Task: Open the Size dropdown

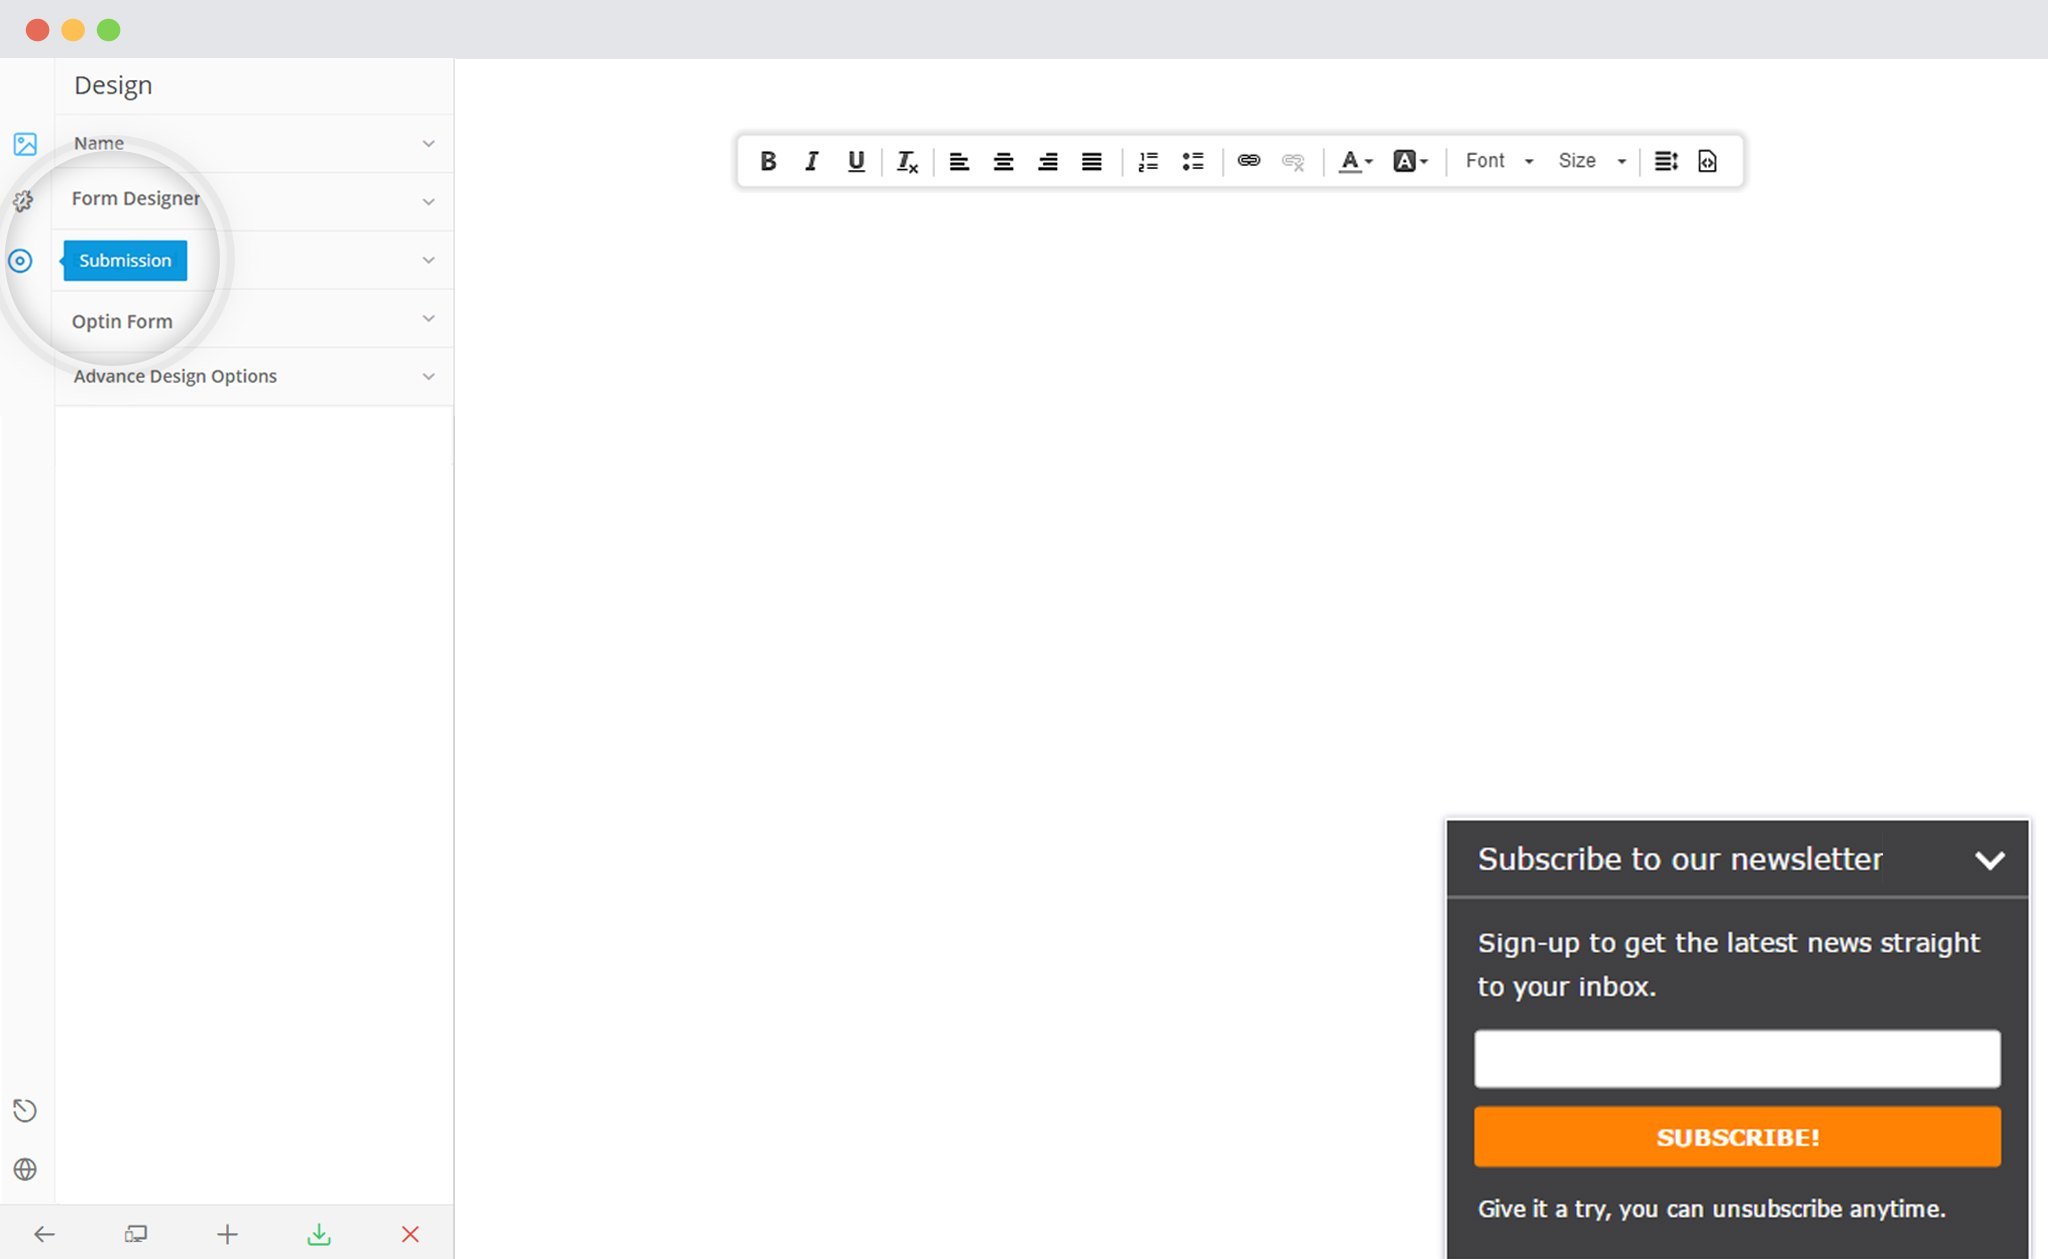Action: 1592,161
